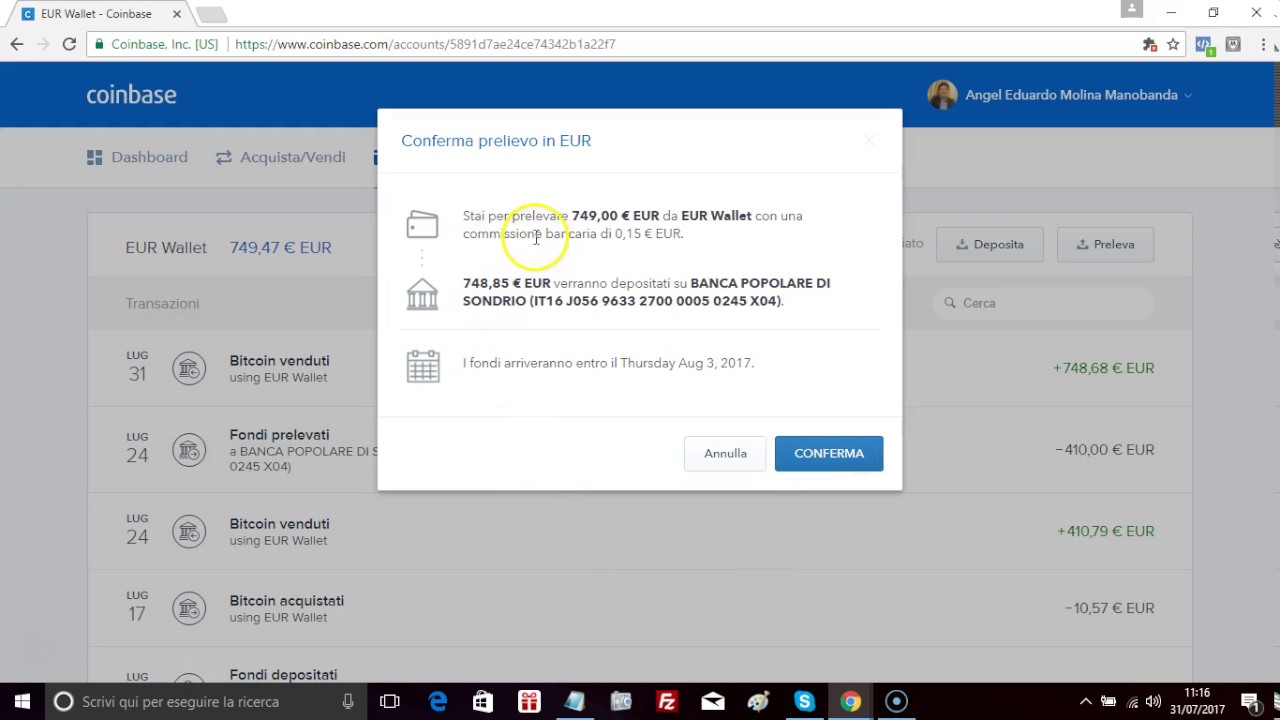
Task: Click the Preleva button
Action: click(x=1105, y=244)
